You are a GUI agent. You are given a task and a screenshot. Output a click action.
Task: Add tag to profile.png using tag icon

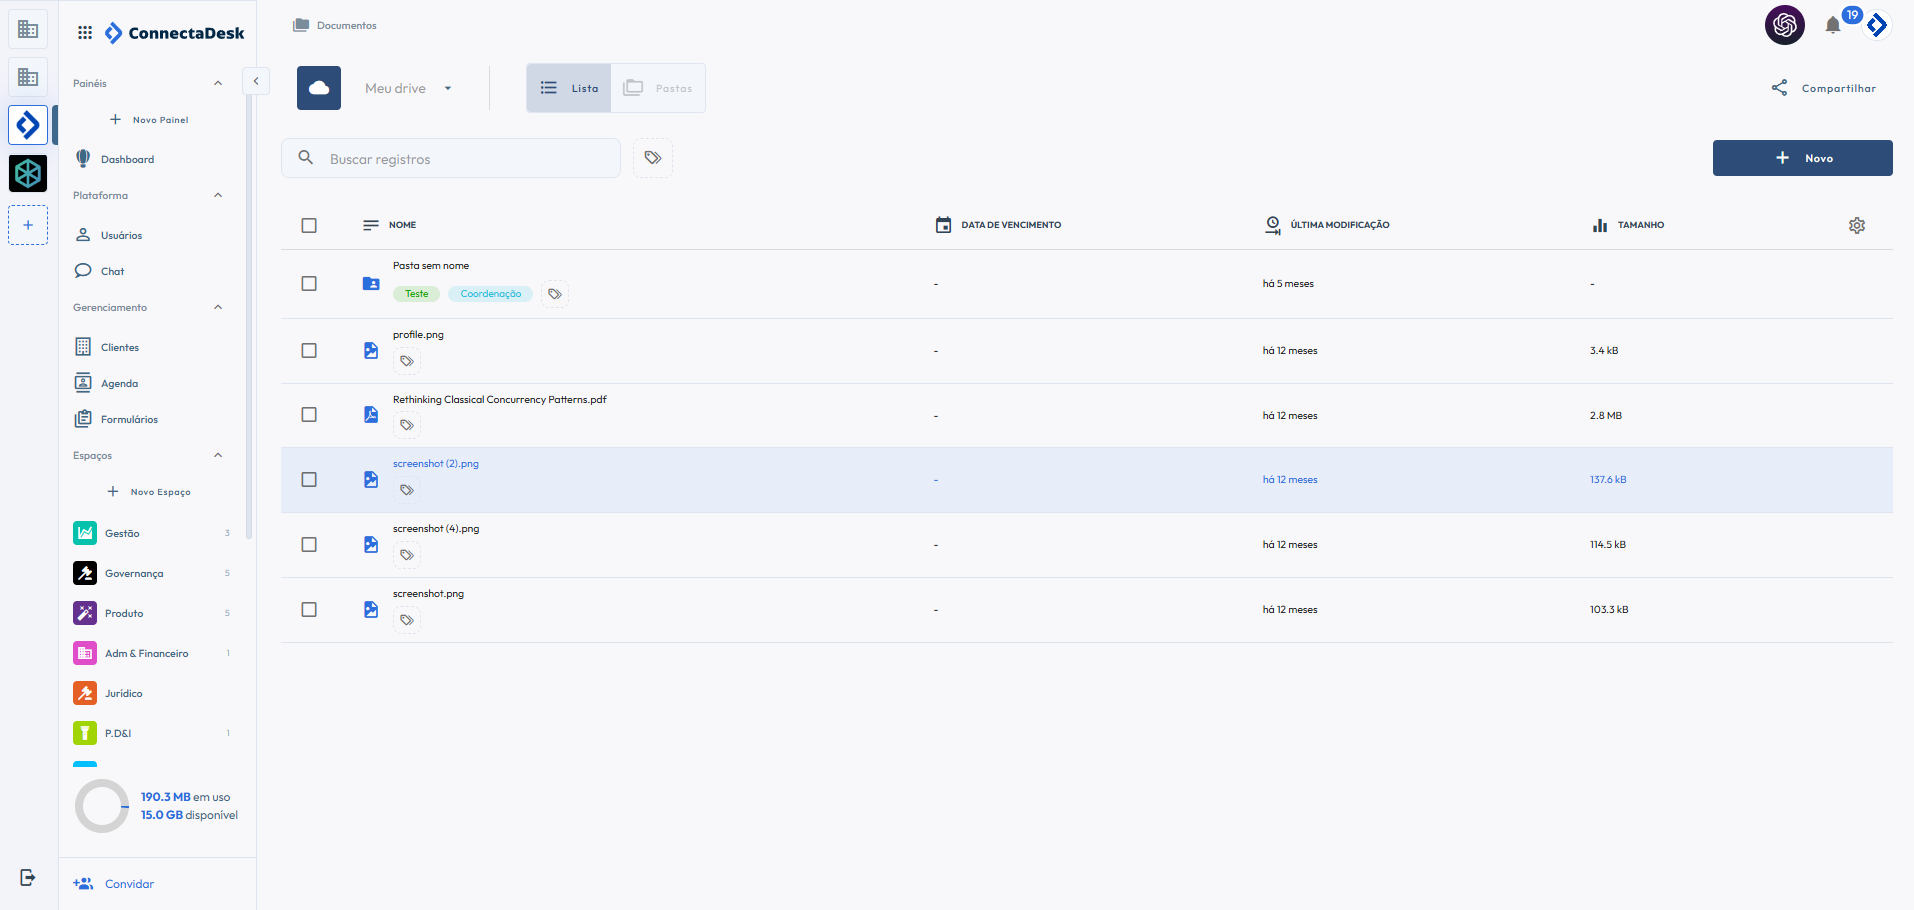coord(407,361)
